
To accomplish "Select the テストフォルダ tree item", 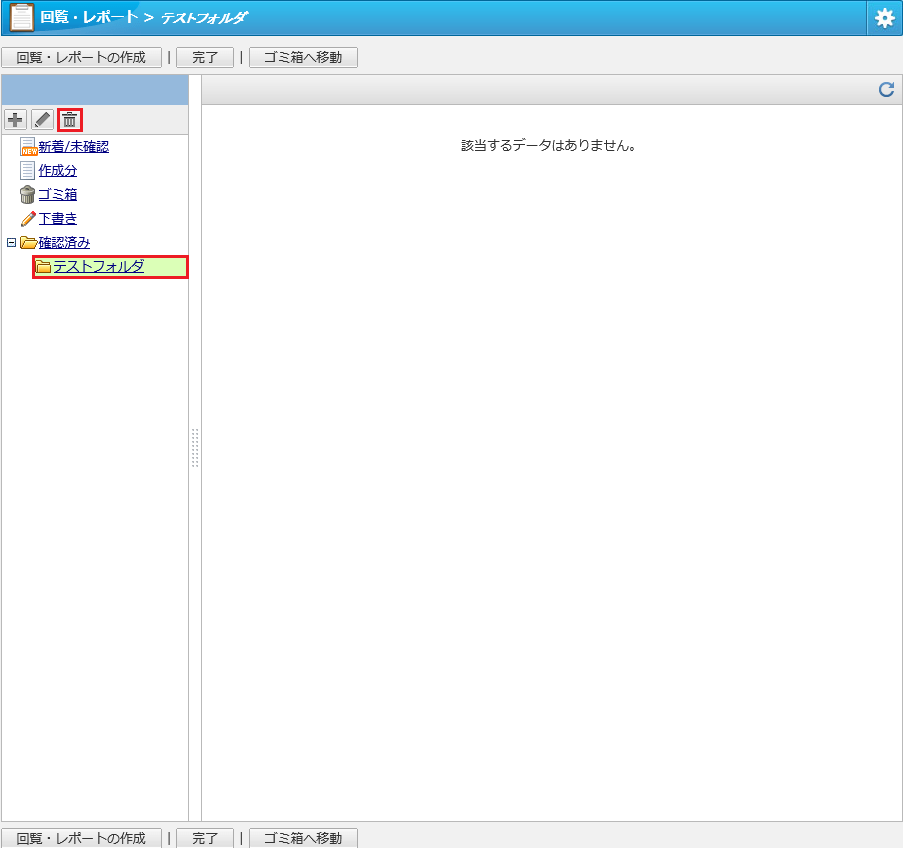I will tap(98, 267).
